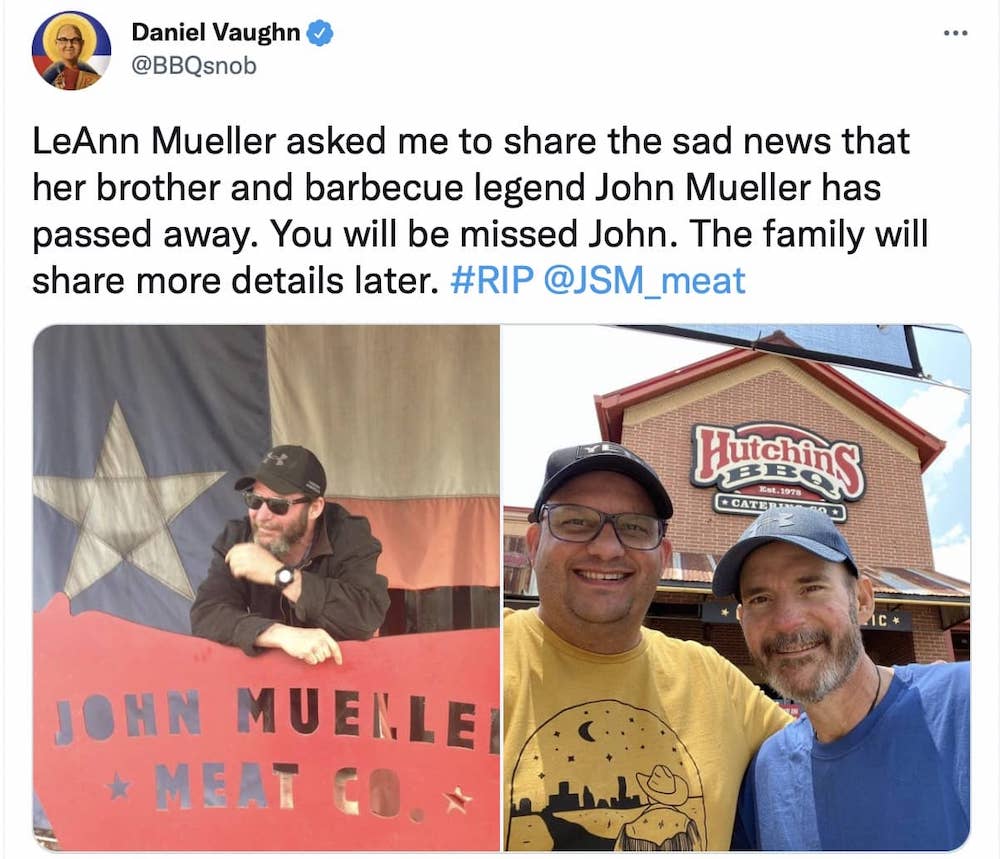This screenshot has width=1000, height=859.
Task: Open the left photo with Texas flag
Action: point(267,588)
